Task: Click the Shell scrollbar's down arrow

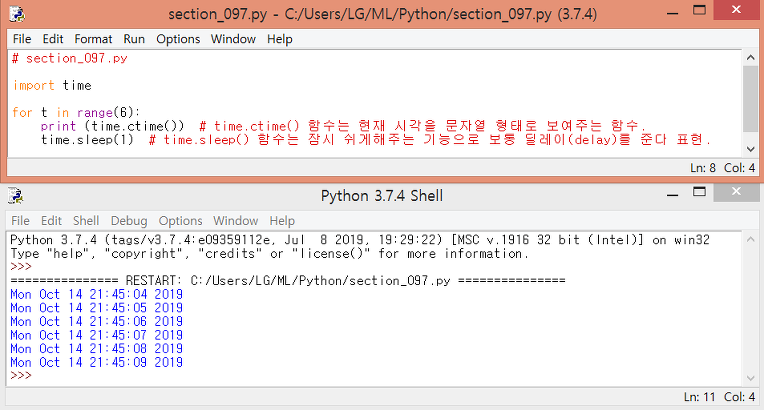Action: (x=750, y=378)
